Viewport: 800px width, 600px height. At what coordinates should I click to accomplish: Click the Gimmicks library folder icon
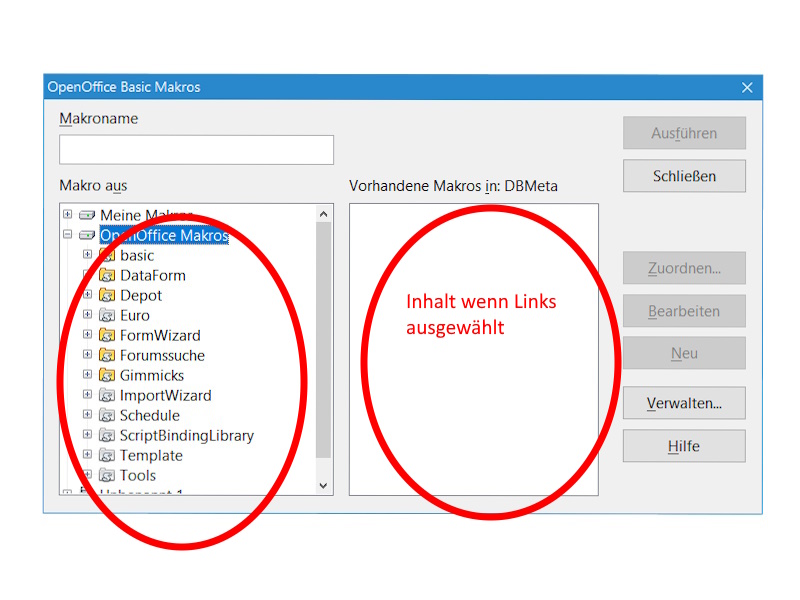[x=107, y=375]
